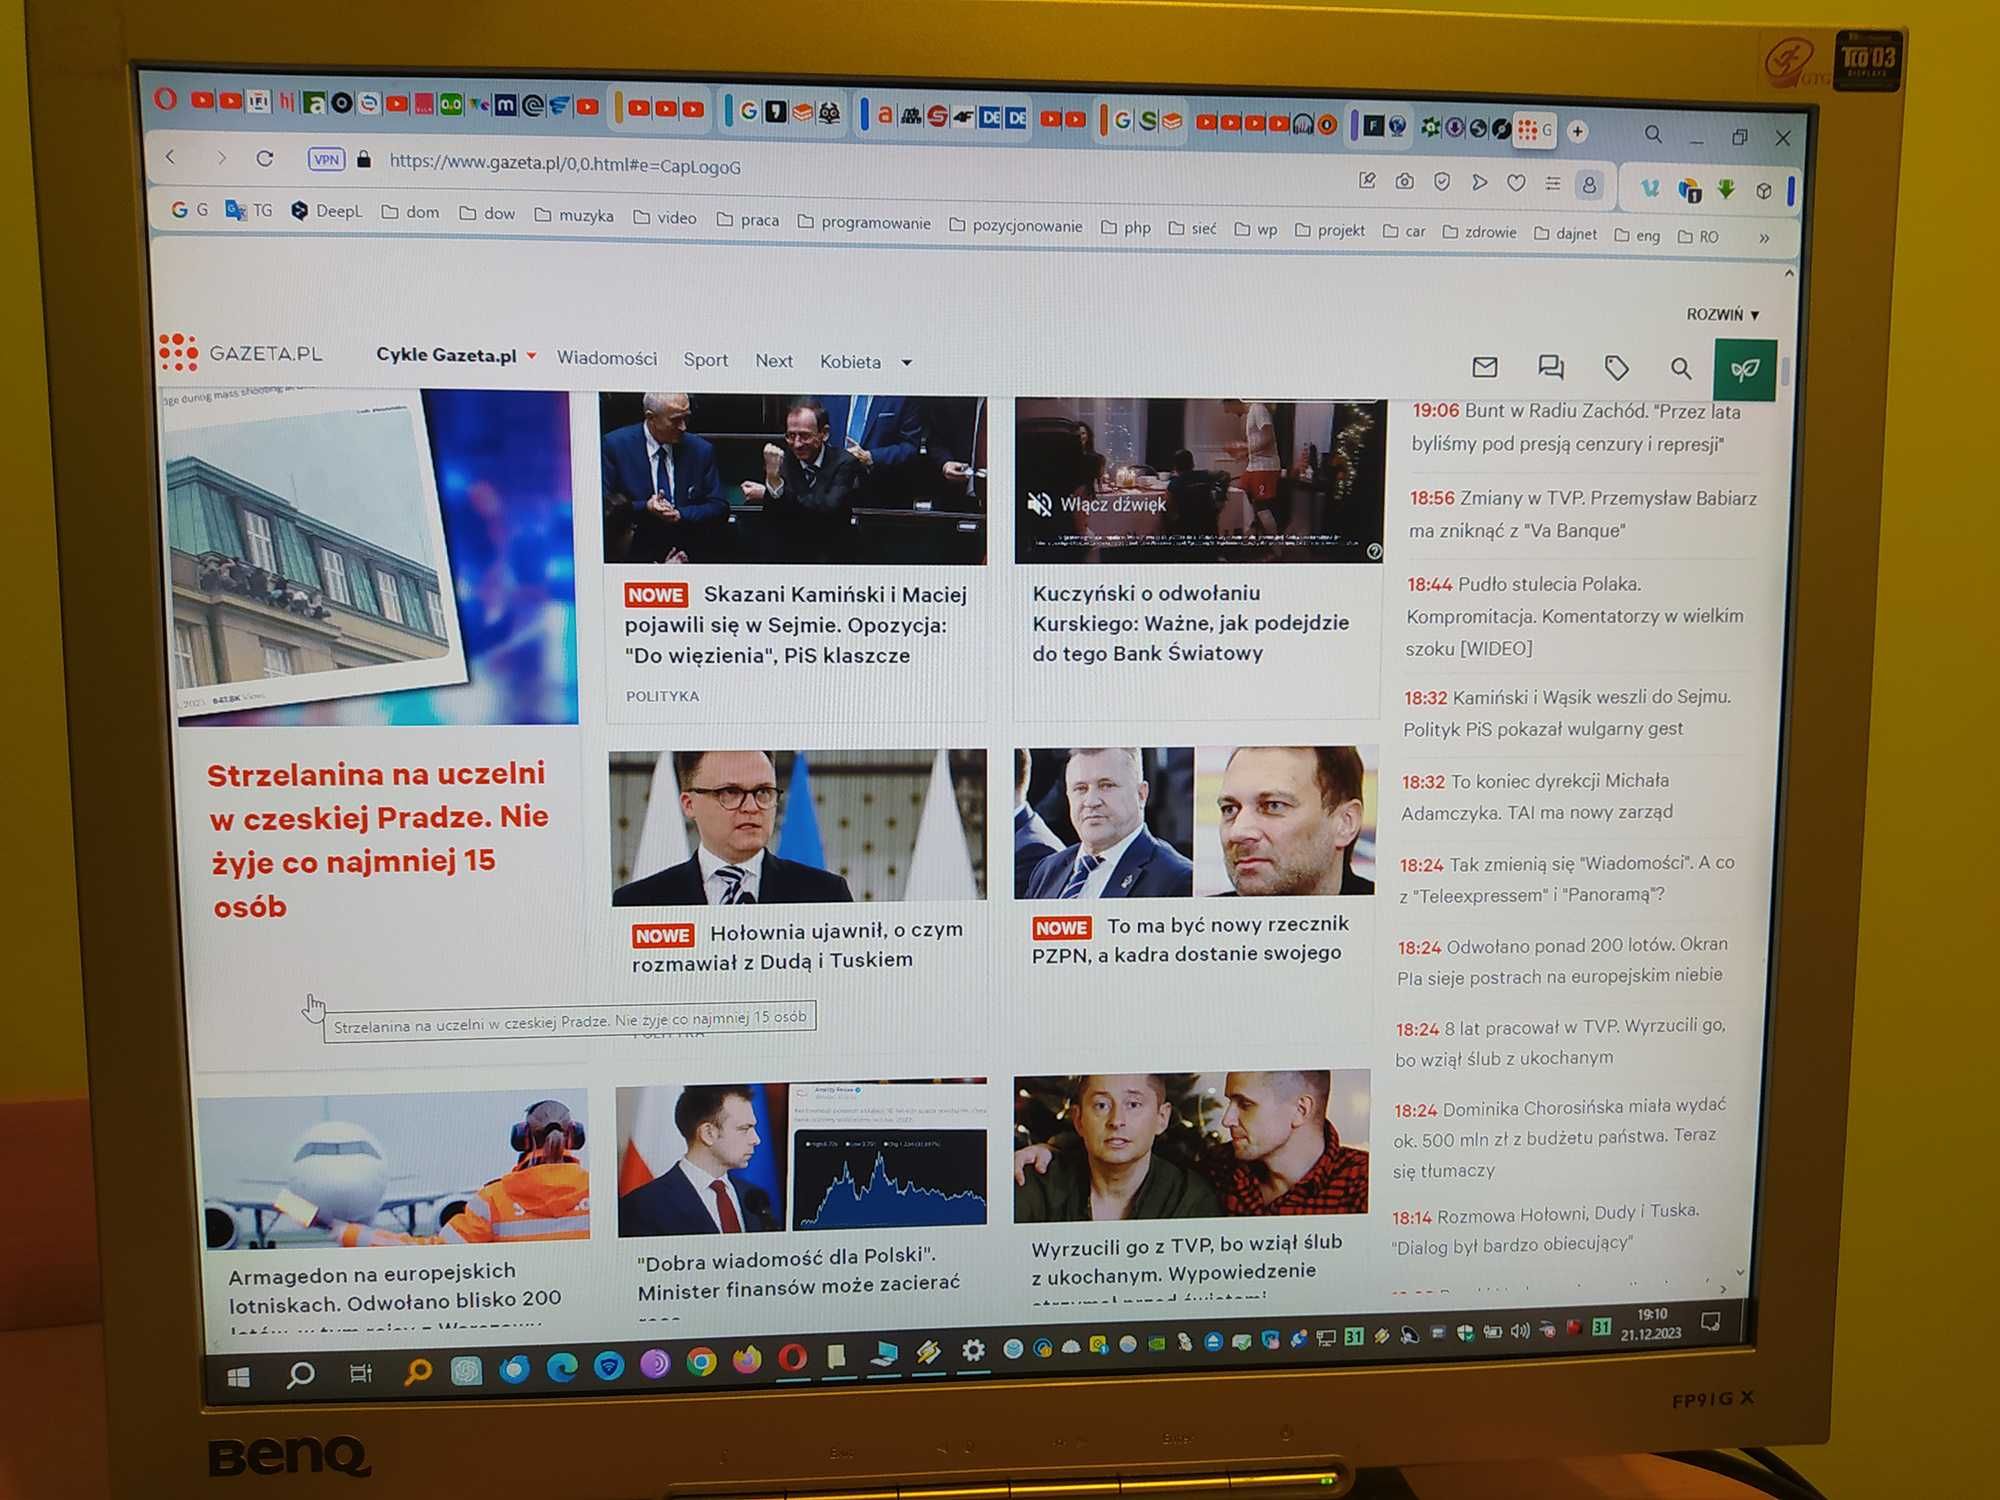Open the Easy Setup sliders icon

click(x=1552, y=183)
